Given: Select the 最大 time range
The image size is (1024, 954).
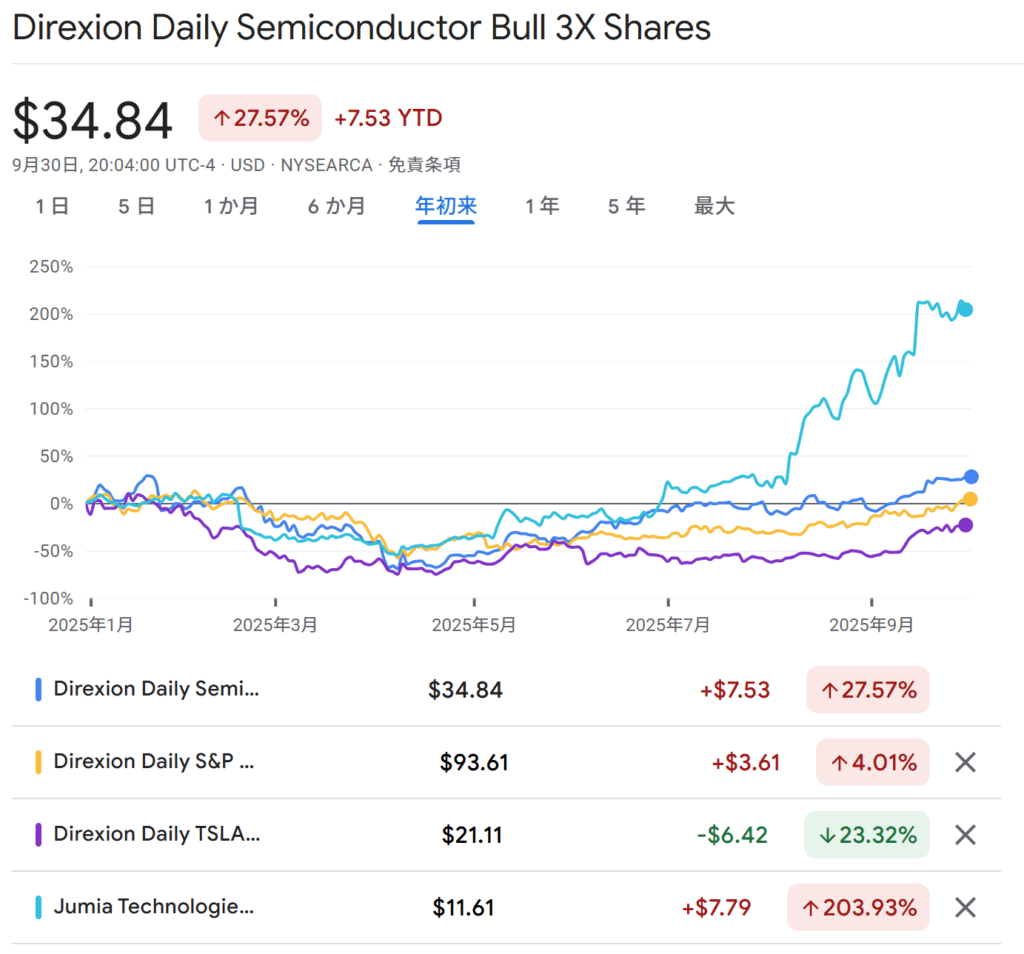Looking at the screenshot, I should [714, 207].
